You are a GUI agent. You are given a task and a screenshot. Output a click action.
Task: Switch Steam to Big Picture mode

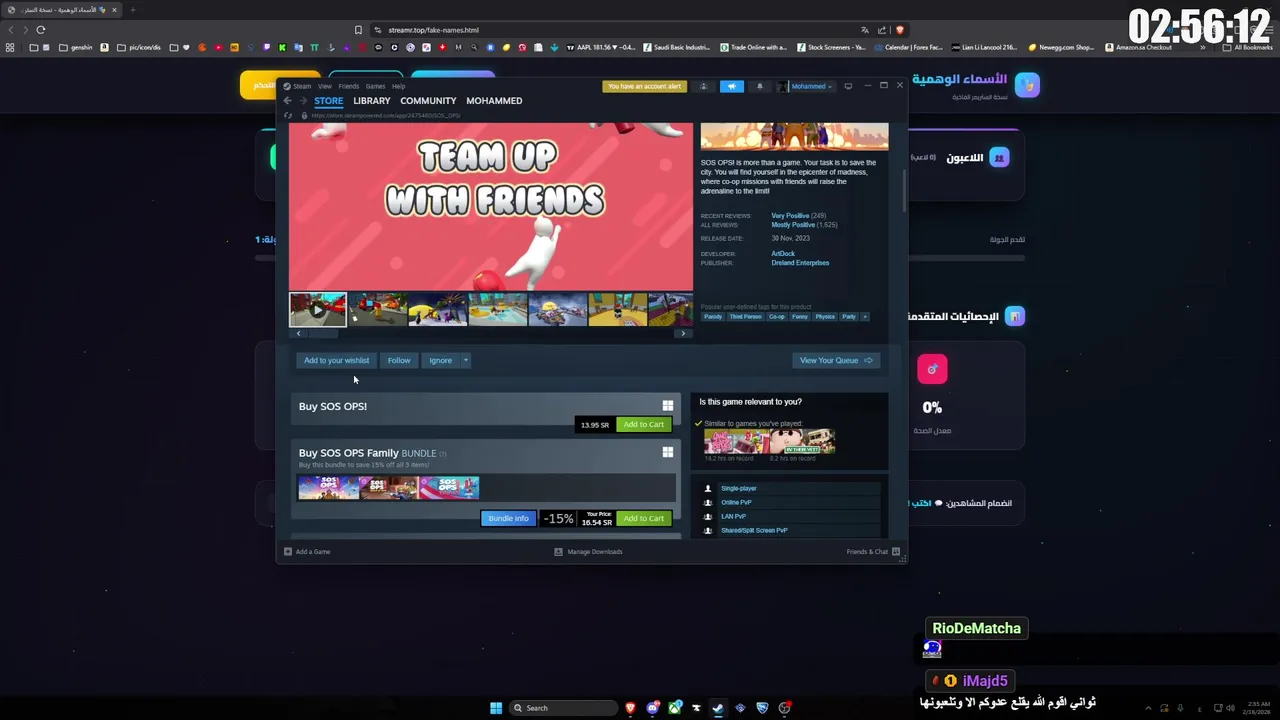(848, 86)
